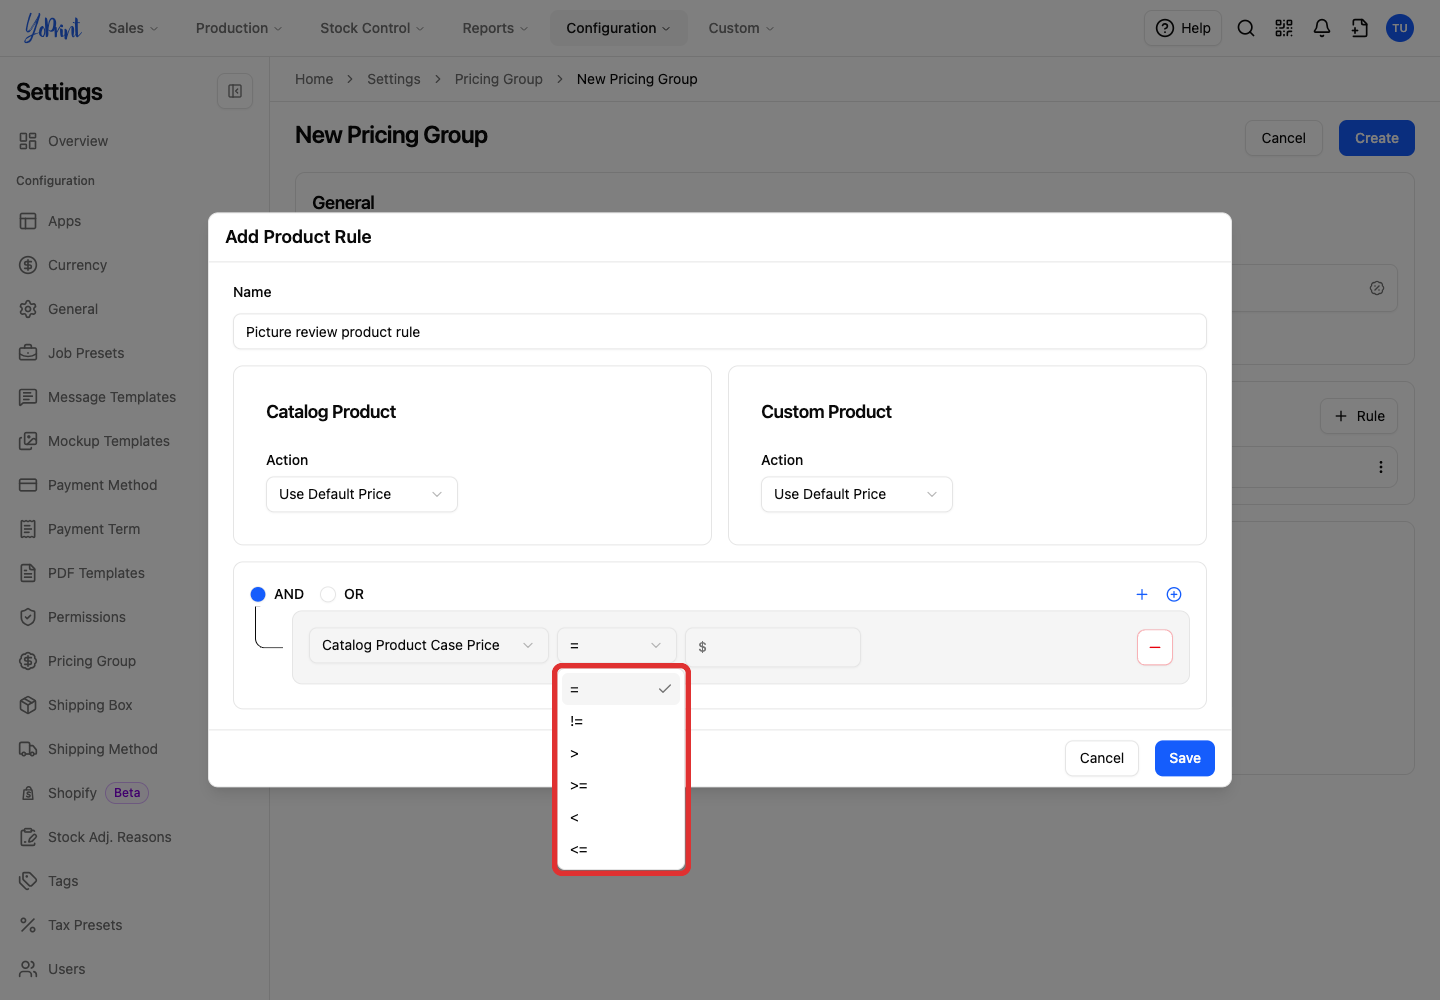Click the TU user avatar
The height and width of the screenshot is (1000, 1440).
[1400, 28]
